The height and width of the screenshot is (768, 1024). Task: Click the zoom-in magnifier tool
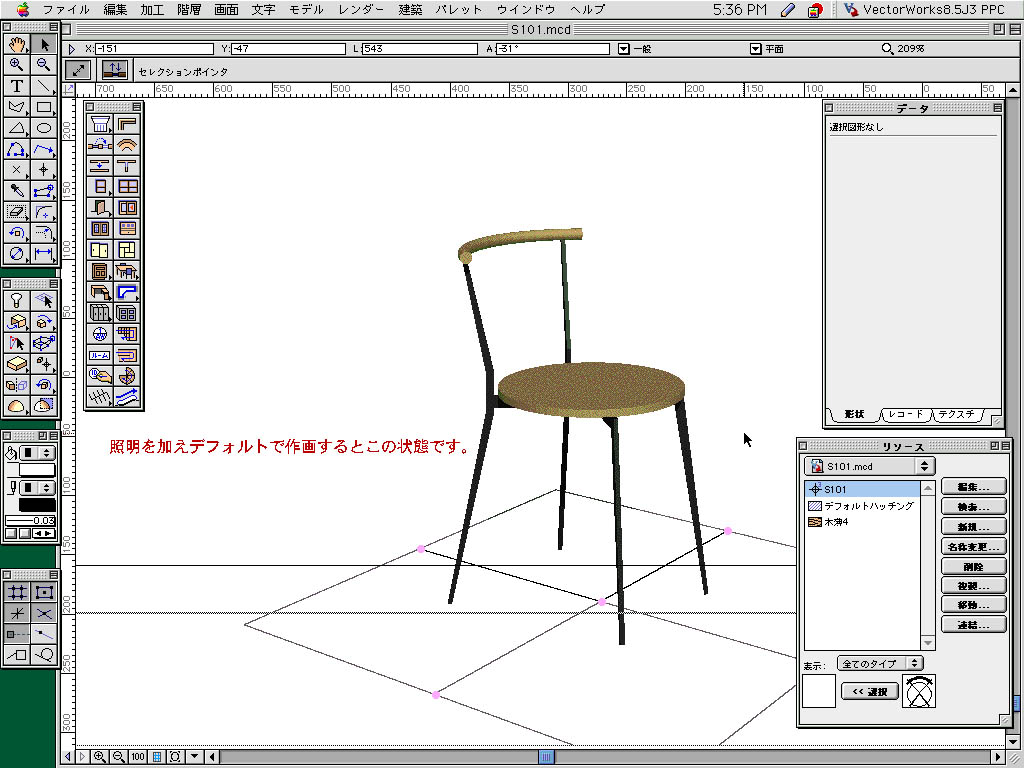coord(17,64)
